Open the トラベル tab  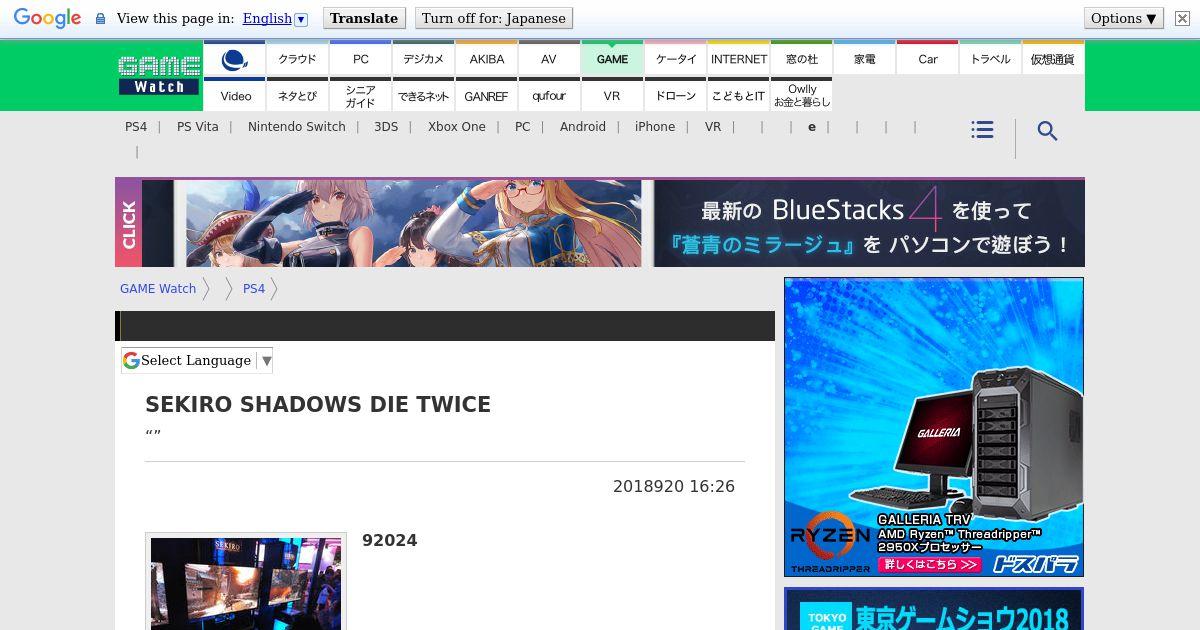coord(990,59)
